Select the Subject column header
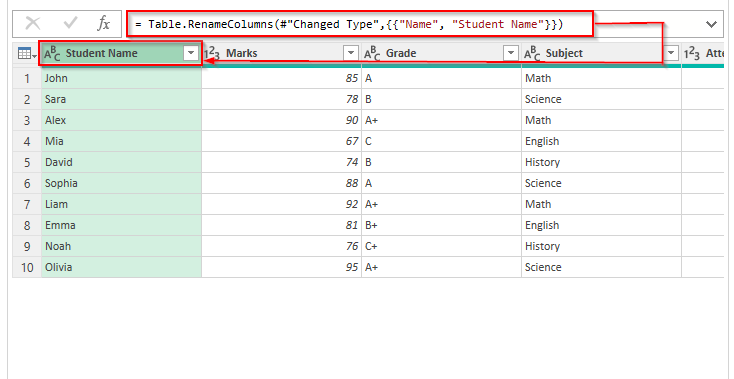The height and width of the screenshot is (379, 734). click(602, 54)
